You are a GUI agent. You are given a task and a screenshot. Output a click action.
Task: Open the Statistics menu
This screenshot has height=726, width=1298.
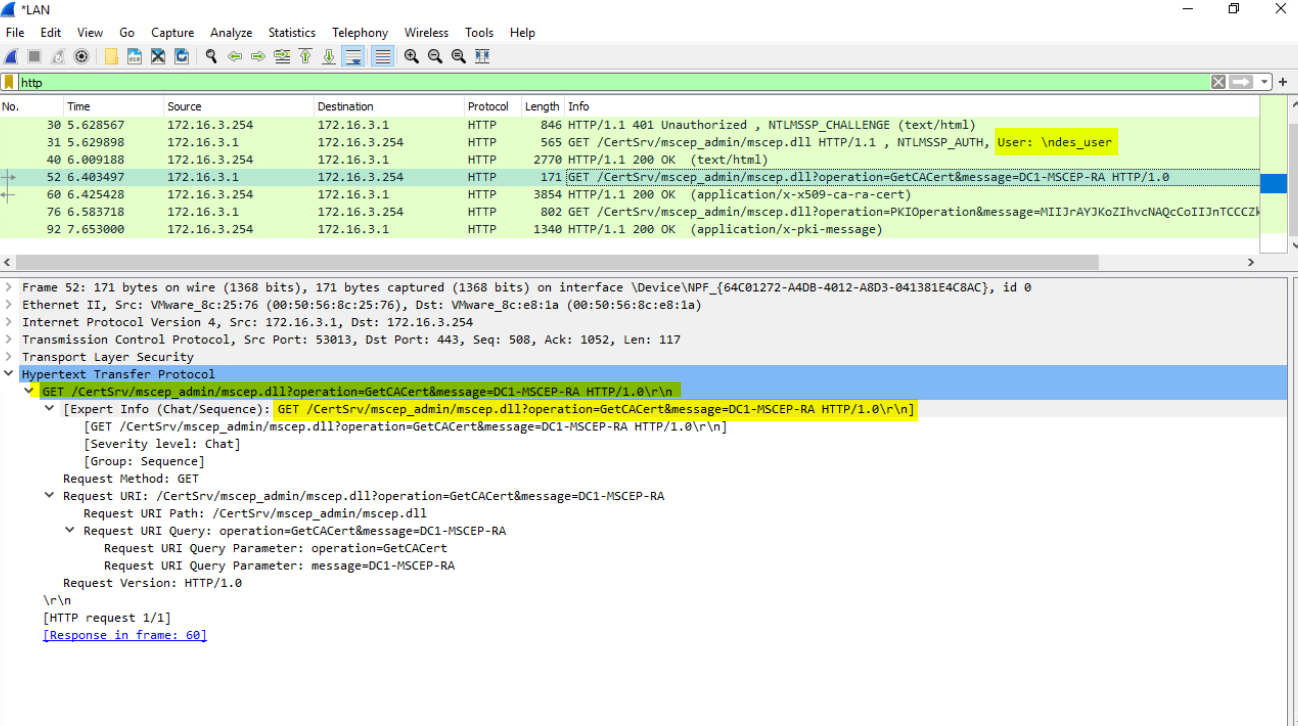[291, 32]
